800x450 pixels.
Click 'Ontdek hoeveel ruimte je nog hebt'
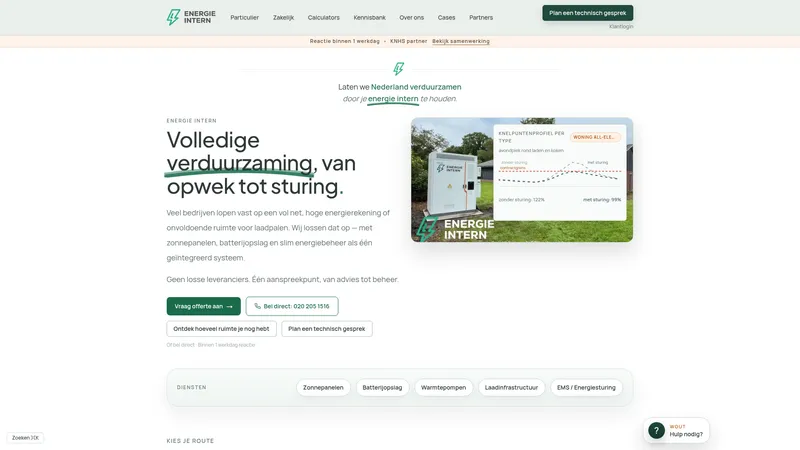coord(221,329)
